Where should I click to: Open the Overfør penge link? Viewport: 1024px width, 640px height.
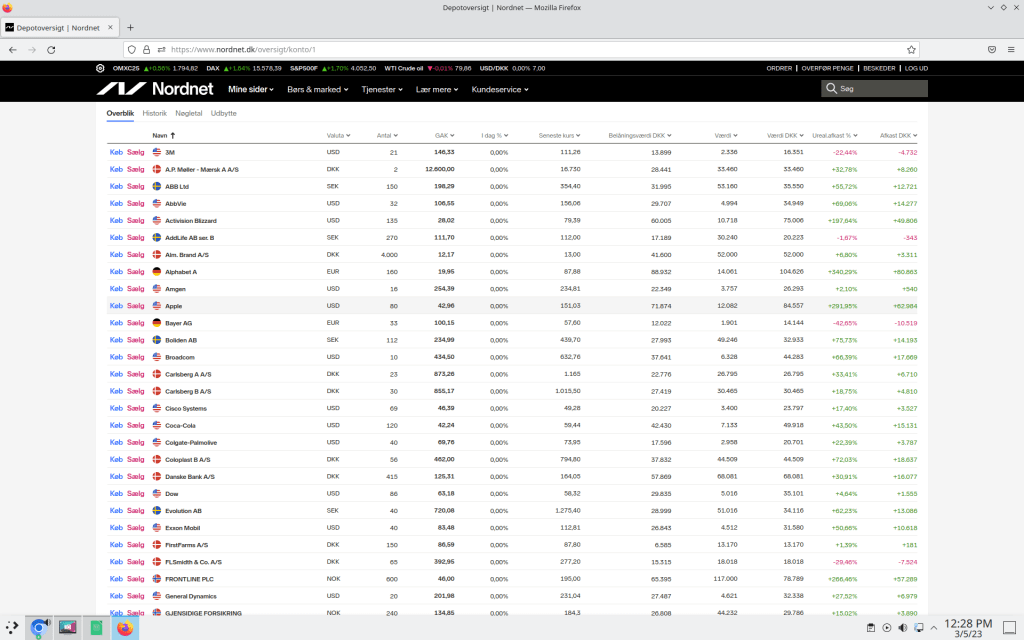828,68
